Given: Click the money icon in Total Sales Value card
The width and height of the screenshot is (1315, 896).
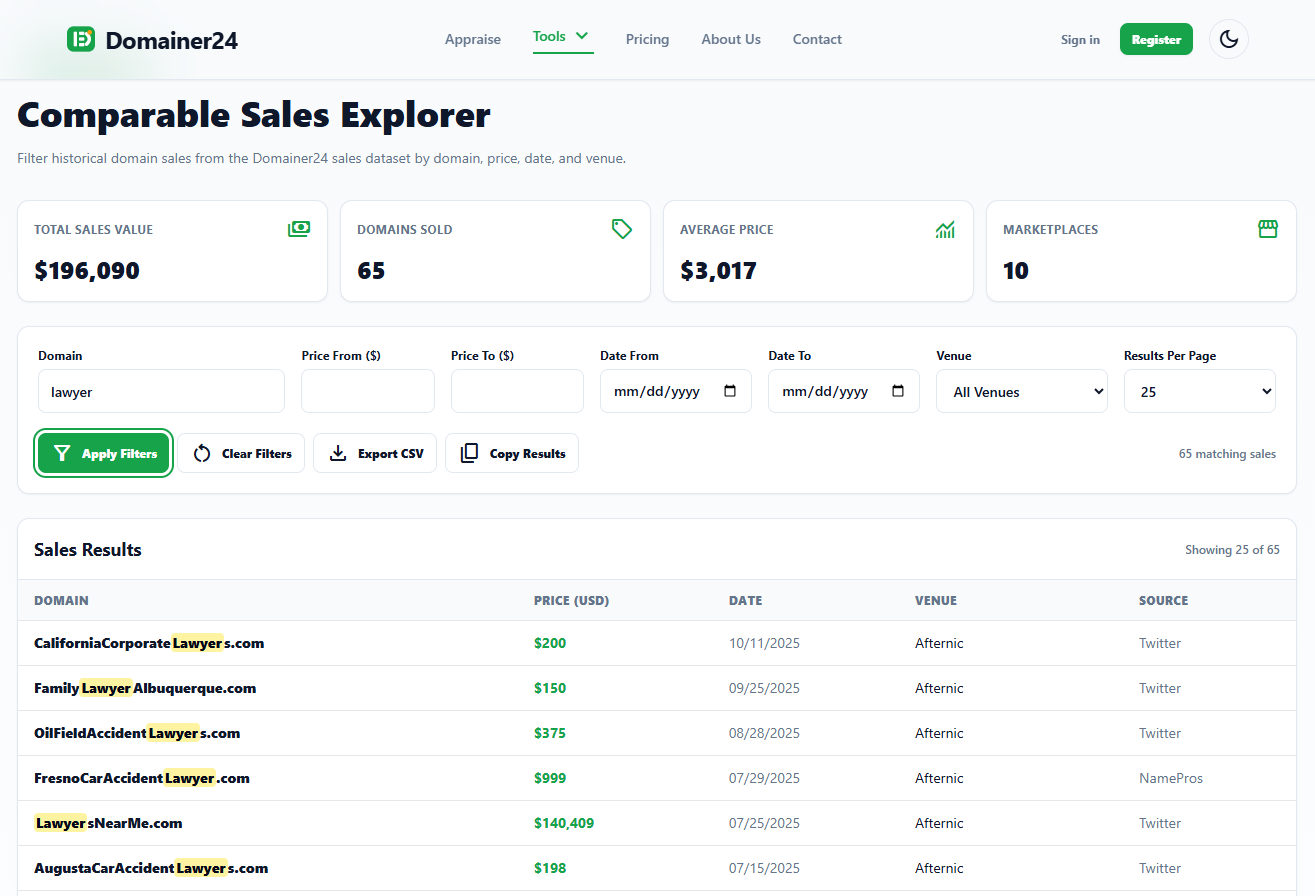Looking at the screenshot, I should pyautogui.click(x=299, y=229).
